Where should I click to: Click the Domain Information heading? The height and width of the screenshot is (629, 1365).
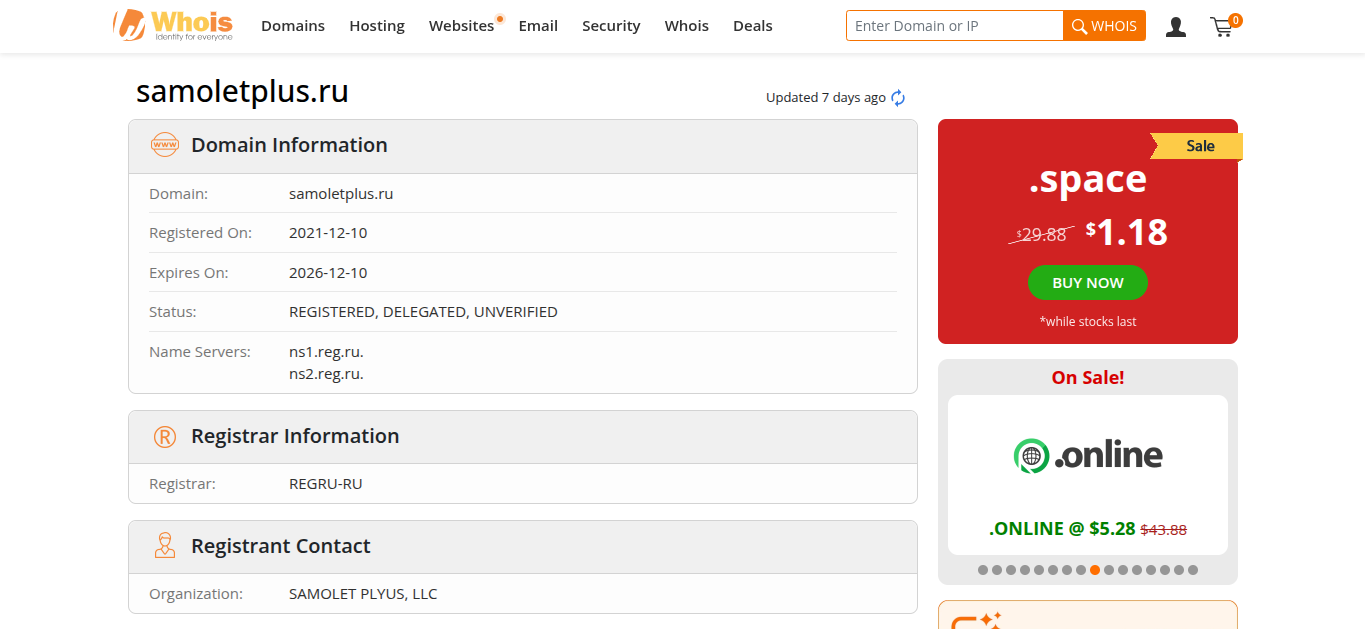click(x=289, y=145)
